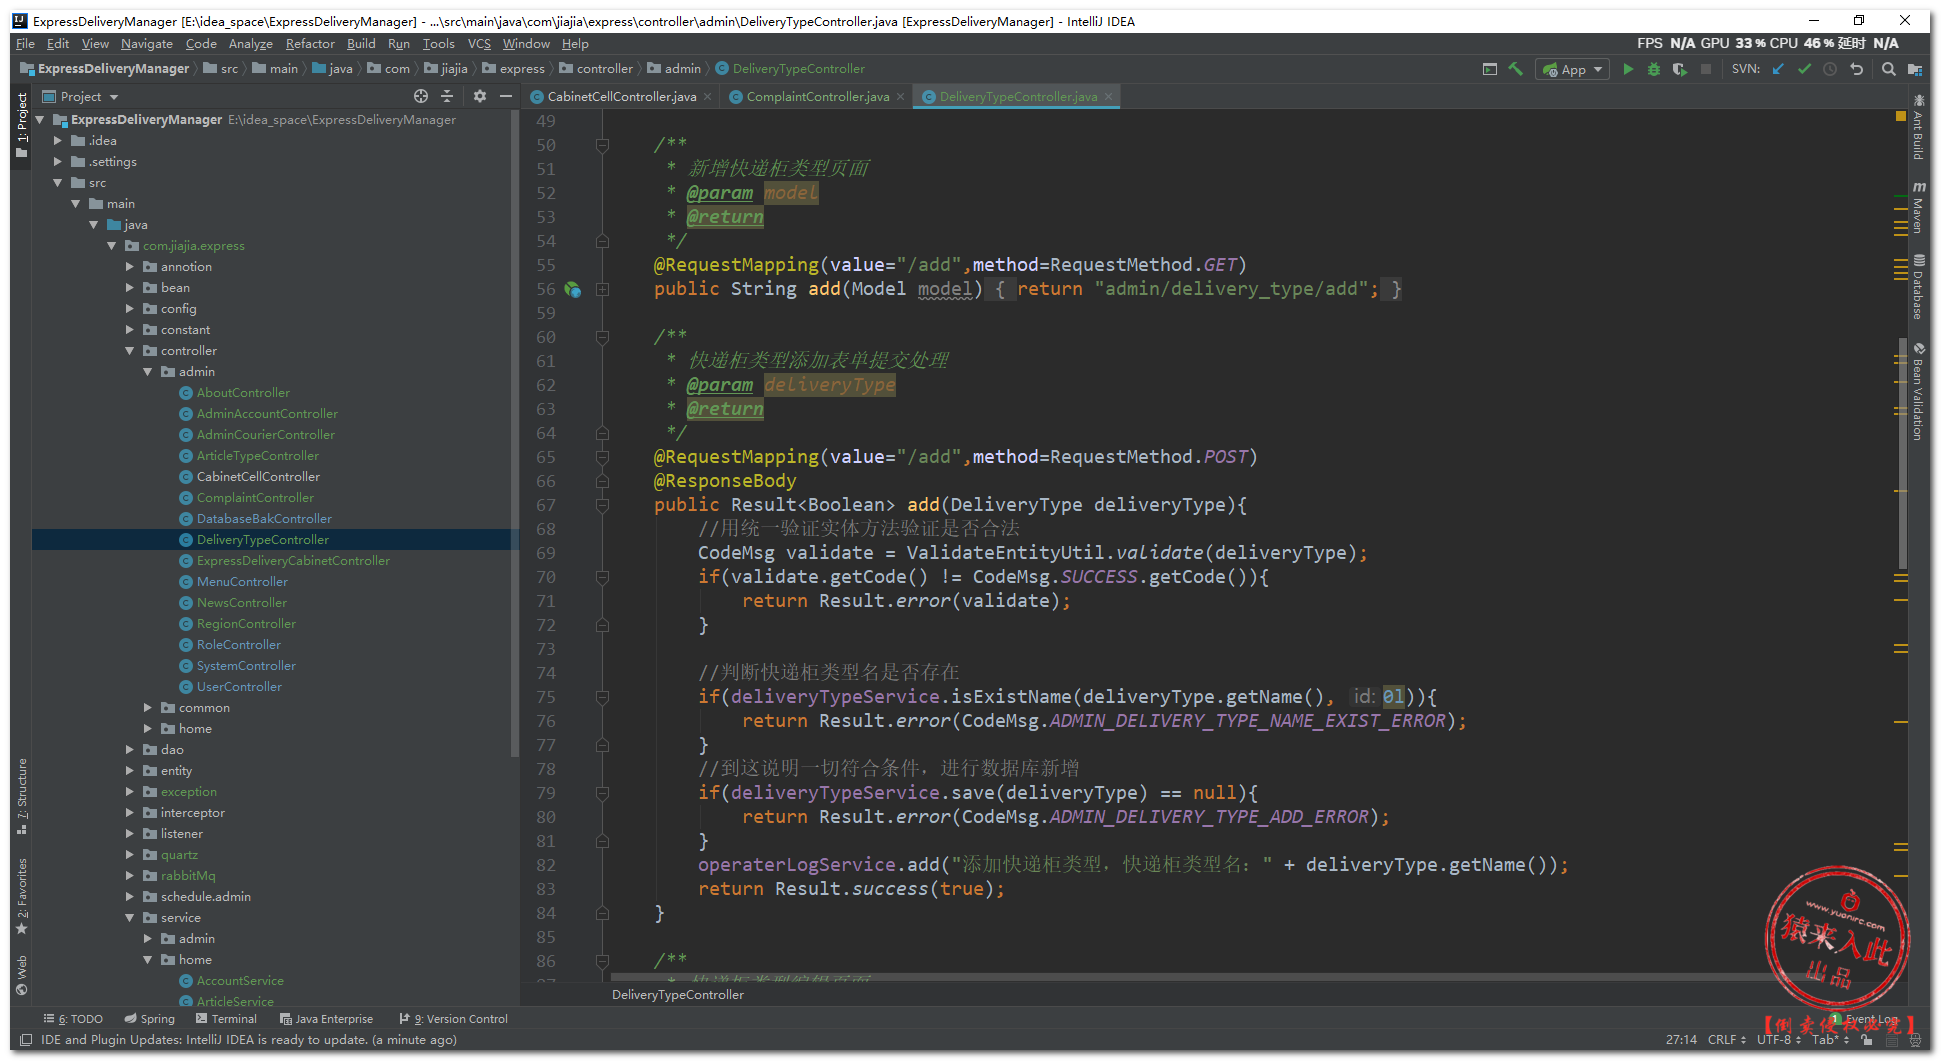The height and width of the screenshot is (1061, 1941).
Task: Click the SVN update project blue arrow
Action: click(x=1778, y=69)
